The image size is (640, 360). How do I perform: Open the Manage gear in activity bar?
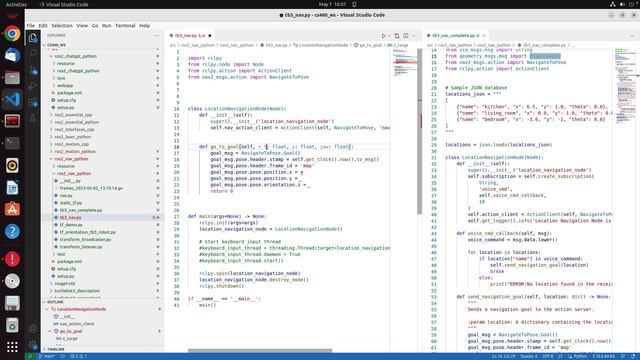(x=33, y=345)
